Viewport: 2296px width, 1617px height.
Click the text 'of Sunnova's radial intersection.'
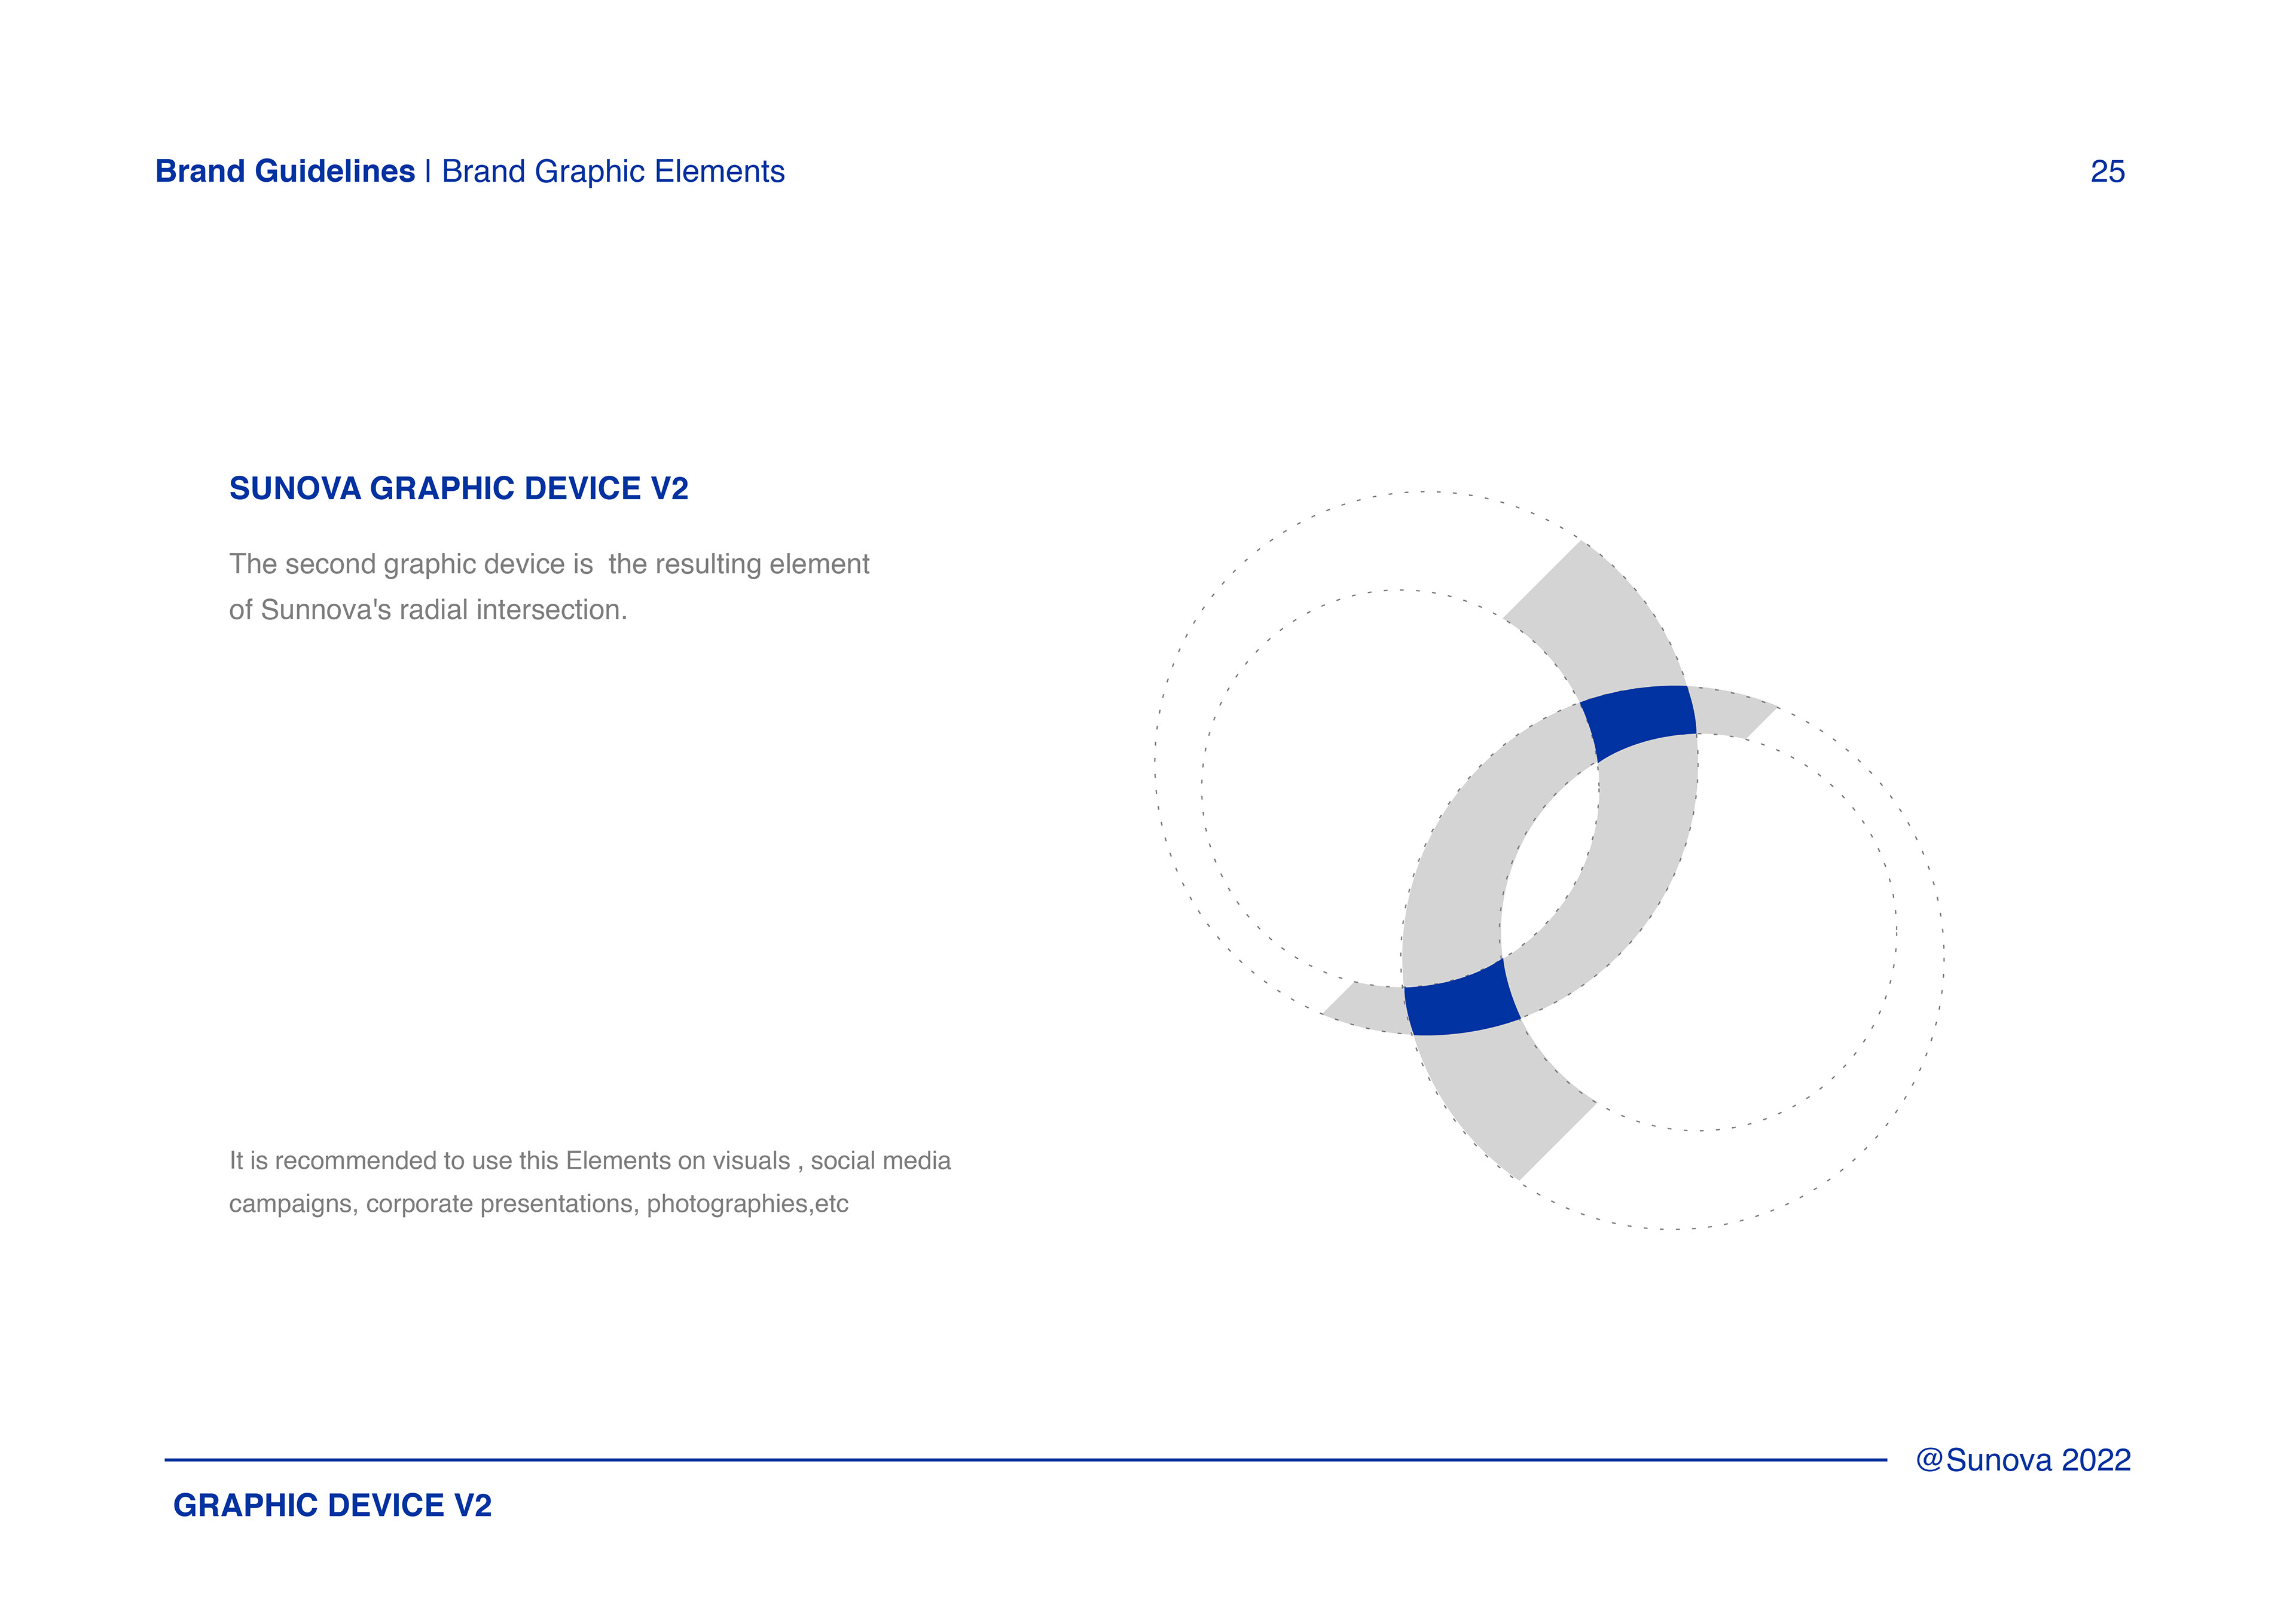click(x=428, y=609)
